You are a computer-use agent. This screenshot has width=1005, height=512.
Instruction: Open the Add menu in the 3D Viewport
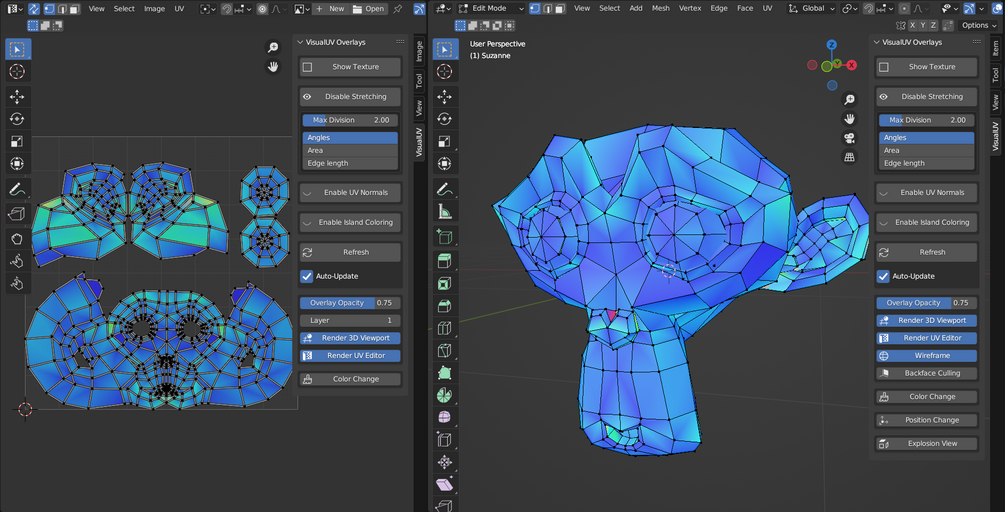point(636,8)
